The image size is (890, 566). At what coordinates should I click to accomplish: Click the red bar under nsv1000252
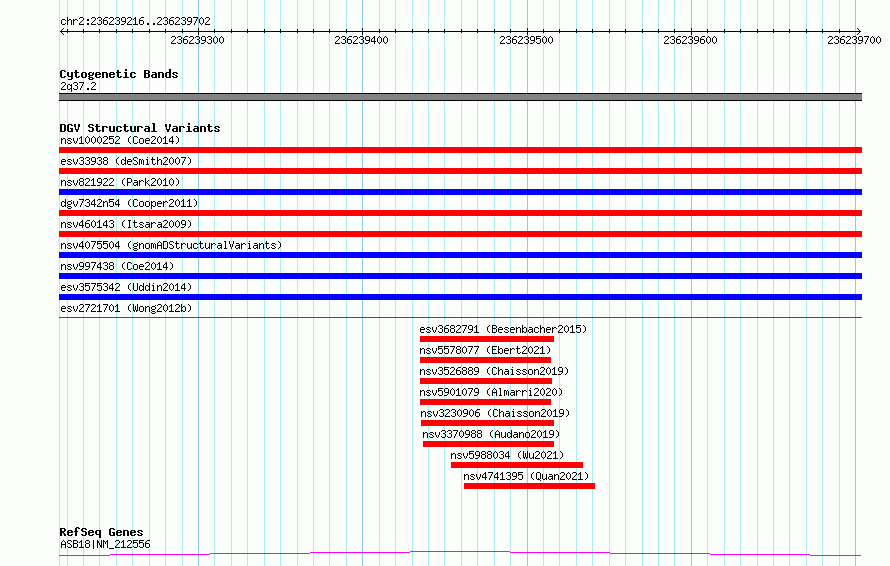pyautogui.click(x=460, y=150)
